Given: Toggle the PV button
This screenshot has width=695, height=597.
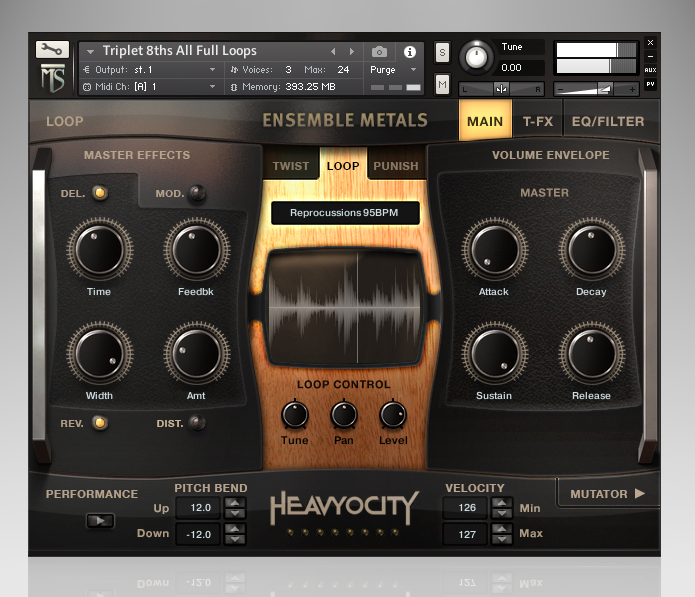Looking at the screenshot, I should coord(650,84).
